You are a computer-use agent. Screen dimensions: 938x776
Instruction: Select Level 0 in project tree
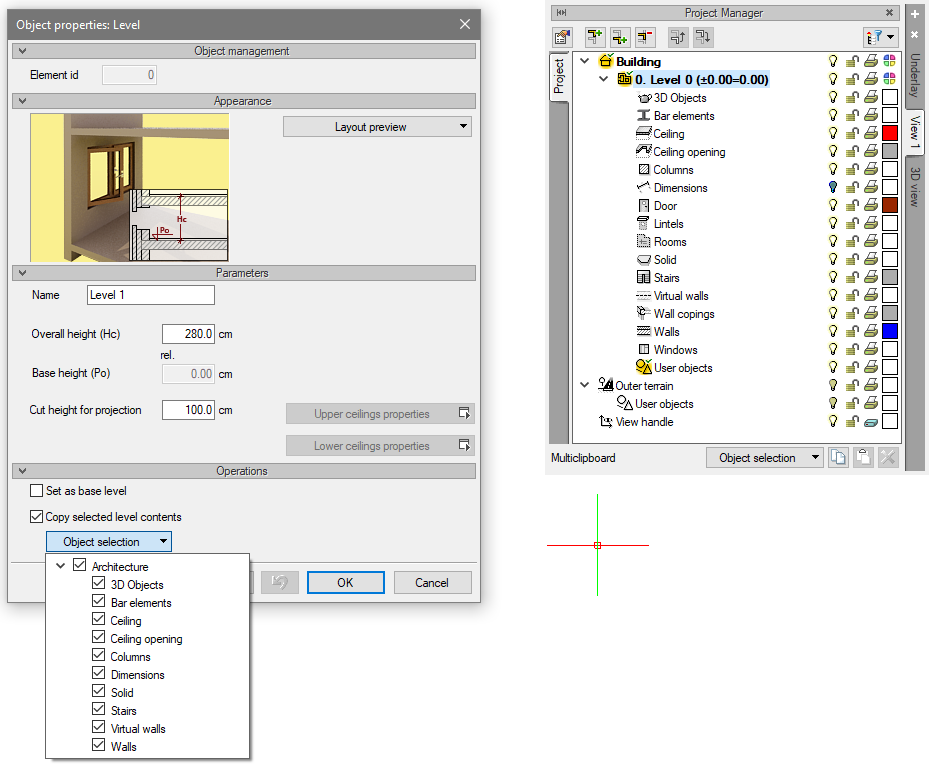(x=701, y=80)
